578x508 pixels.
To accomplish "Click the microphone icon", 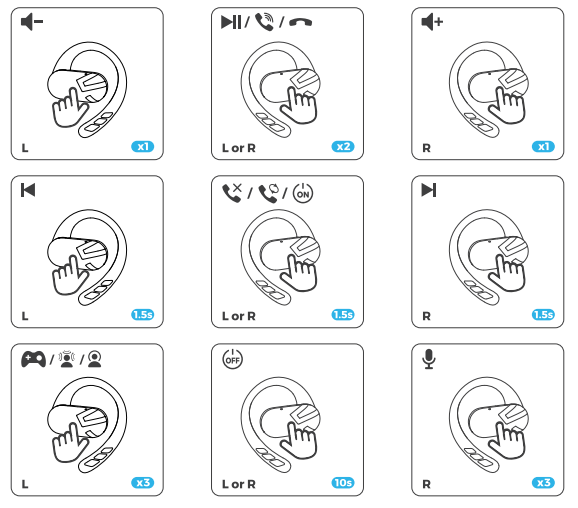I will coord(429,359).
